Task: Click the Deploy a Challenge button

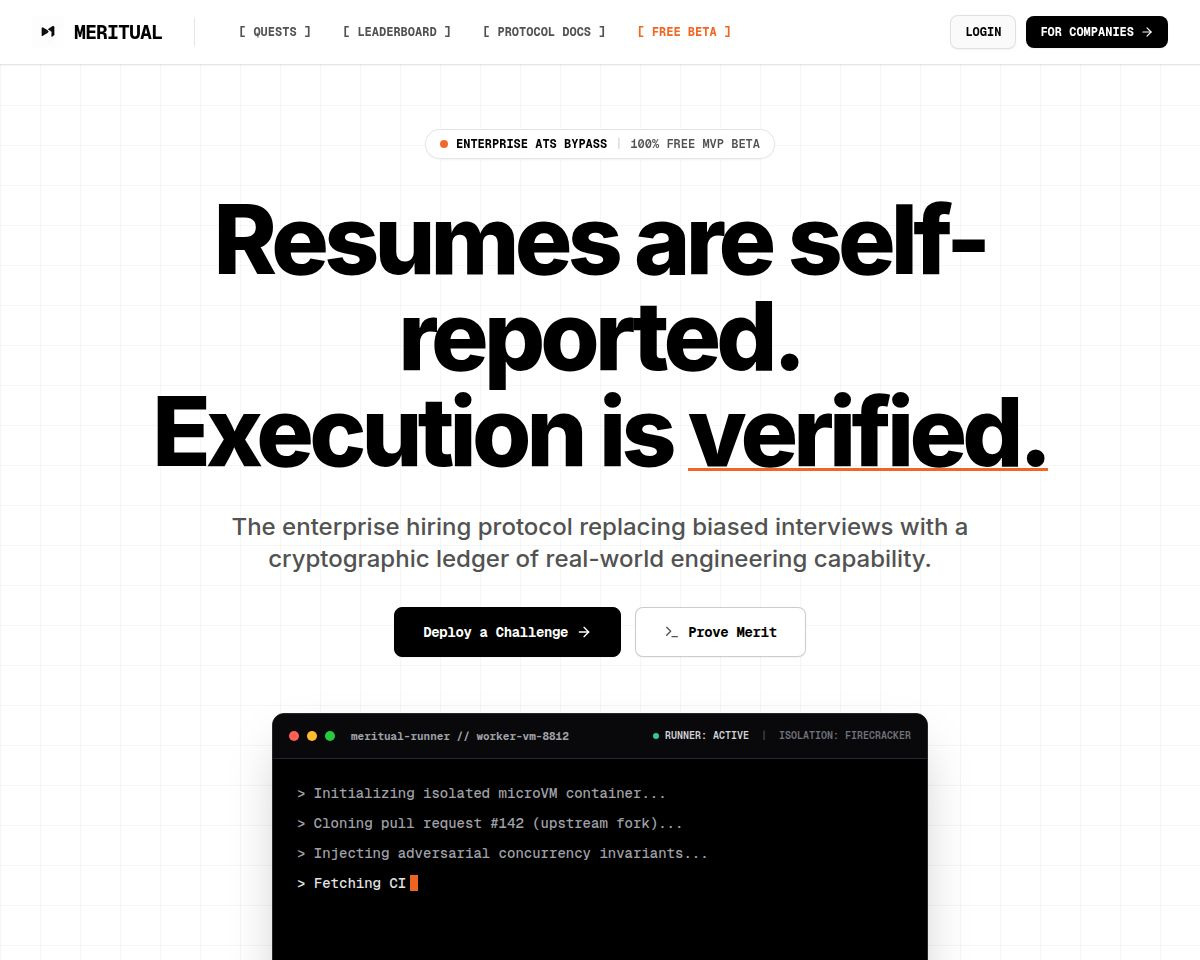Action: (x=507, y=632)
